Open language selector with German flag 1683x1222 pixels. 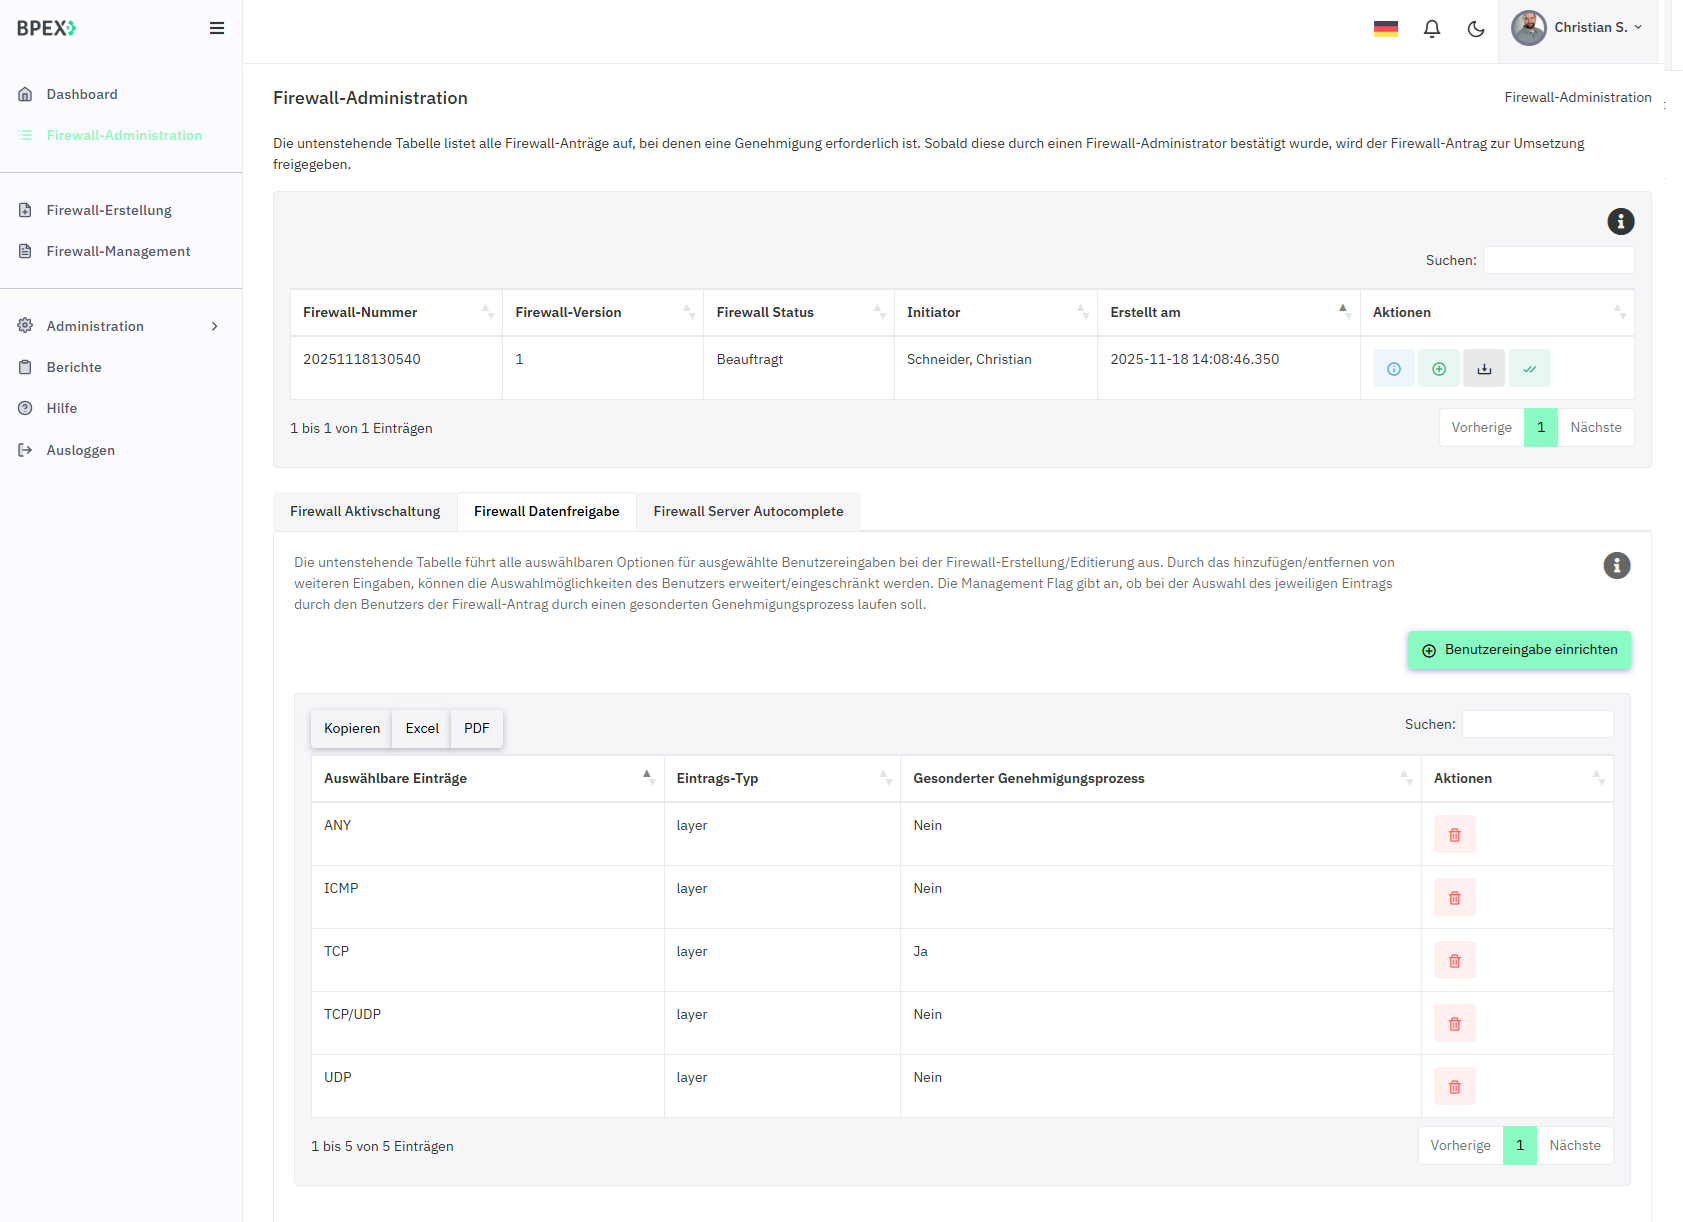[x=1385, y=29]
